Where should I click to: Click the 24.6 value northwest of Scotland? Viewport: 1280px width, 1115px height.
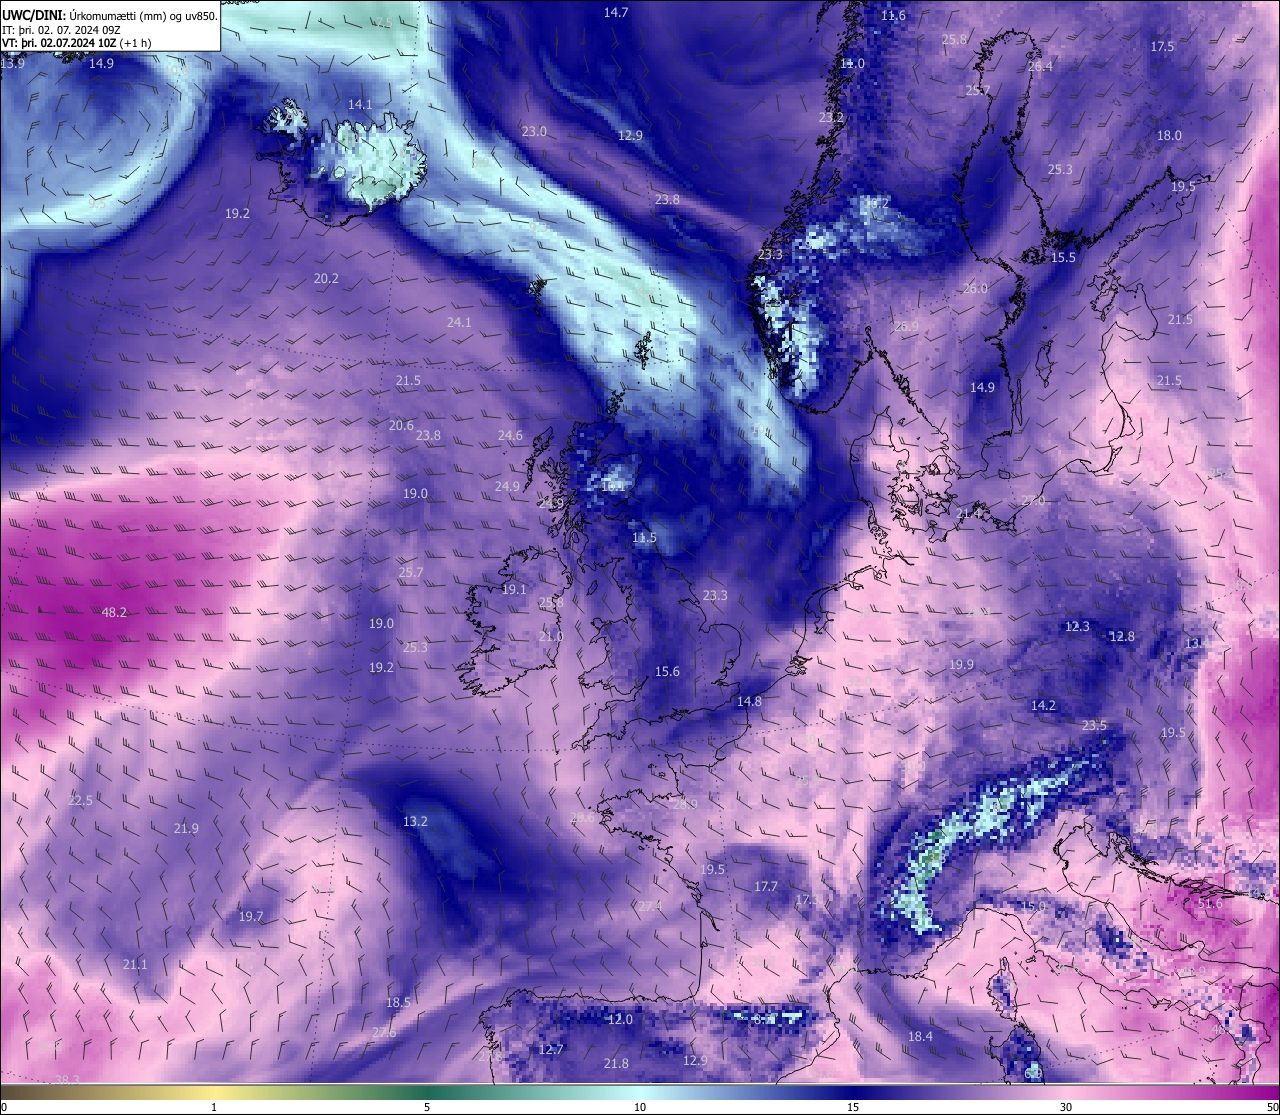(510, 435)
